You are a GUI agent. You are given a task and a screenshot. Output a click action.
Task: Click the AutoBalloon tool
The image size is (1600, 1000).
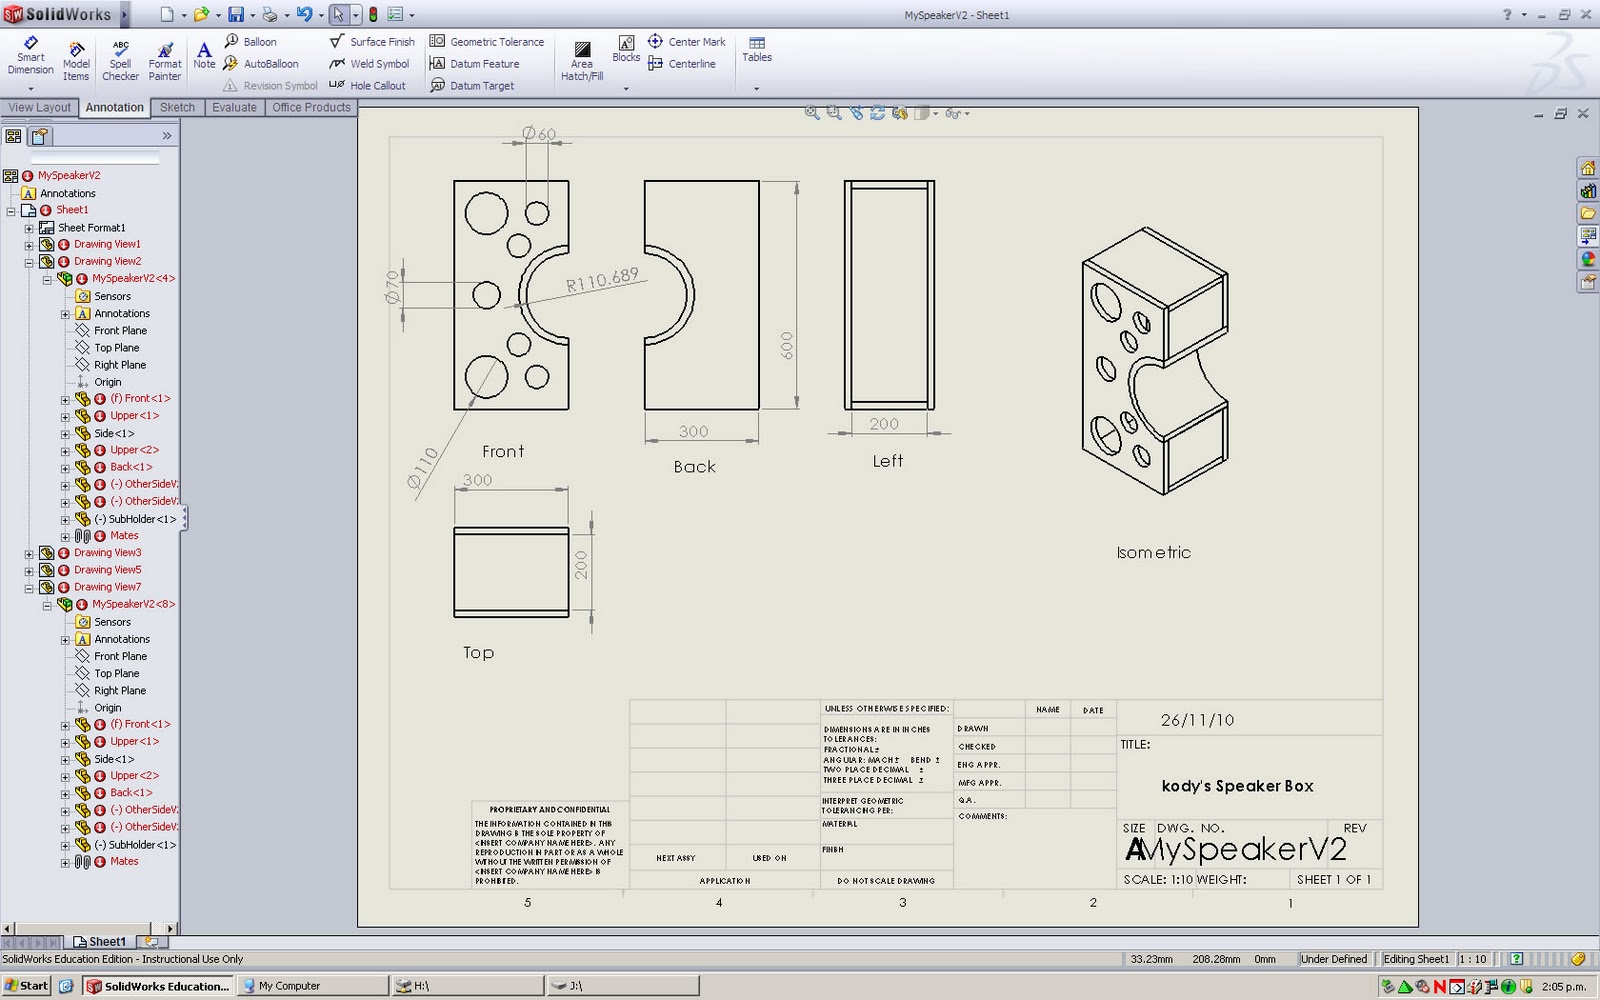click(x=260, y=64)
